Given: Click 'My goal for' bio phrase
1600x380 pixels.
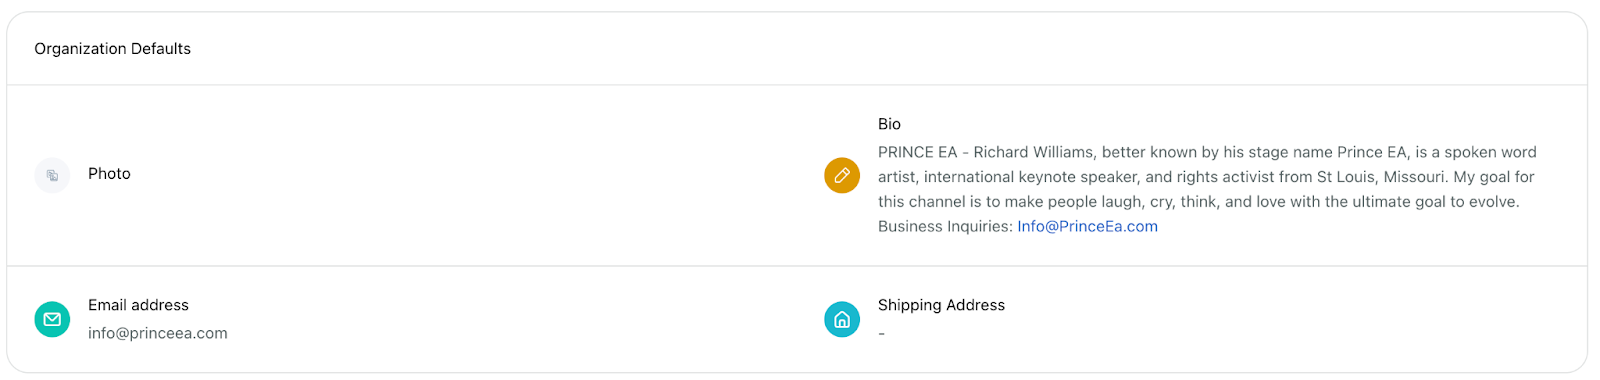Looking at the screenshot, I should [x=1493, y=177].
